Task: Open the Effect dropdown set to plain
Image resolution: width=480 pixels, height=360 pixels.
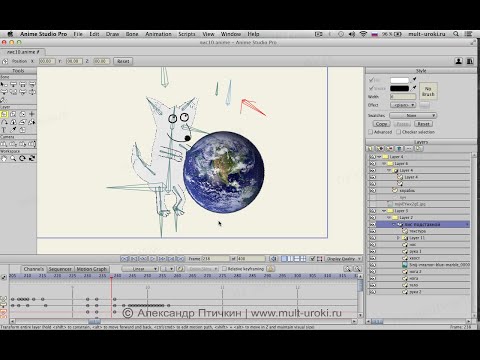Action: [403, 105]
